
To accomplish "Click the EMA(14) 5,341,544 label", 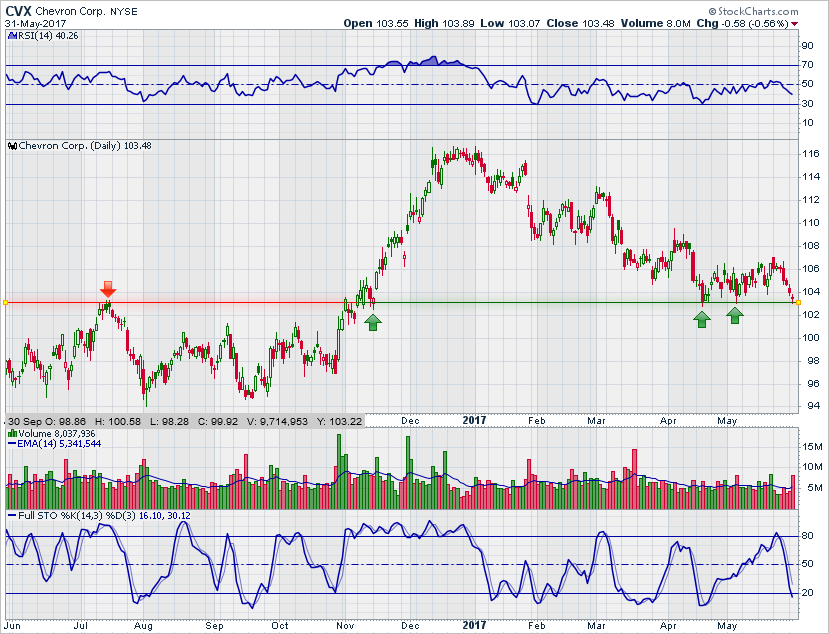I will pos(59,444).
